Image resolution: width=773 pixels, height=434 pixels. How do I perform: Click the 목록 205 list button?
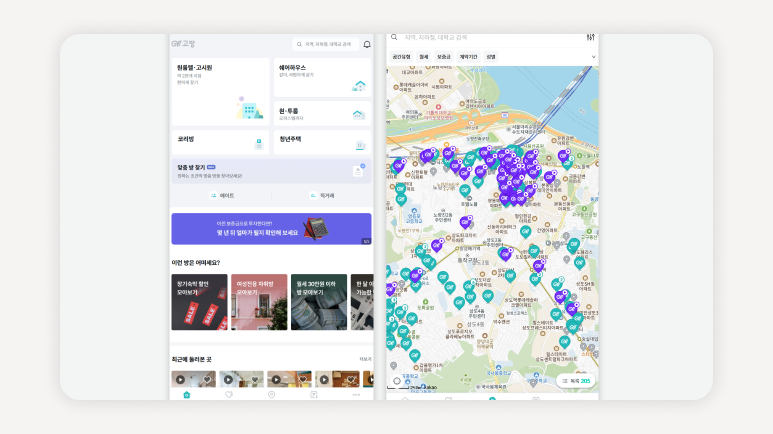tap(576, 381)
